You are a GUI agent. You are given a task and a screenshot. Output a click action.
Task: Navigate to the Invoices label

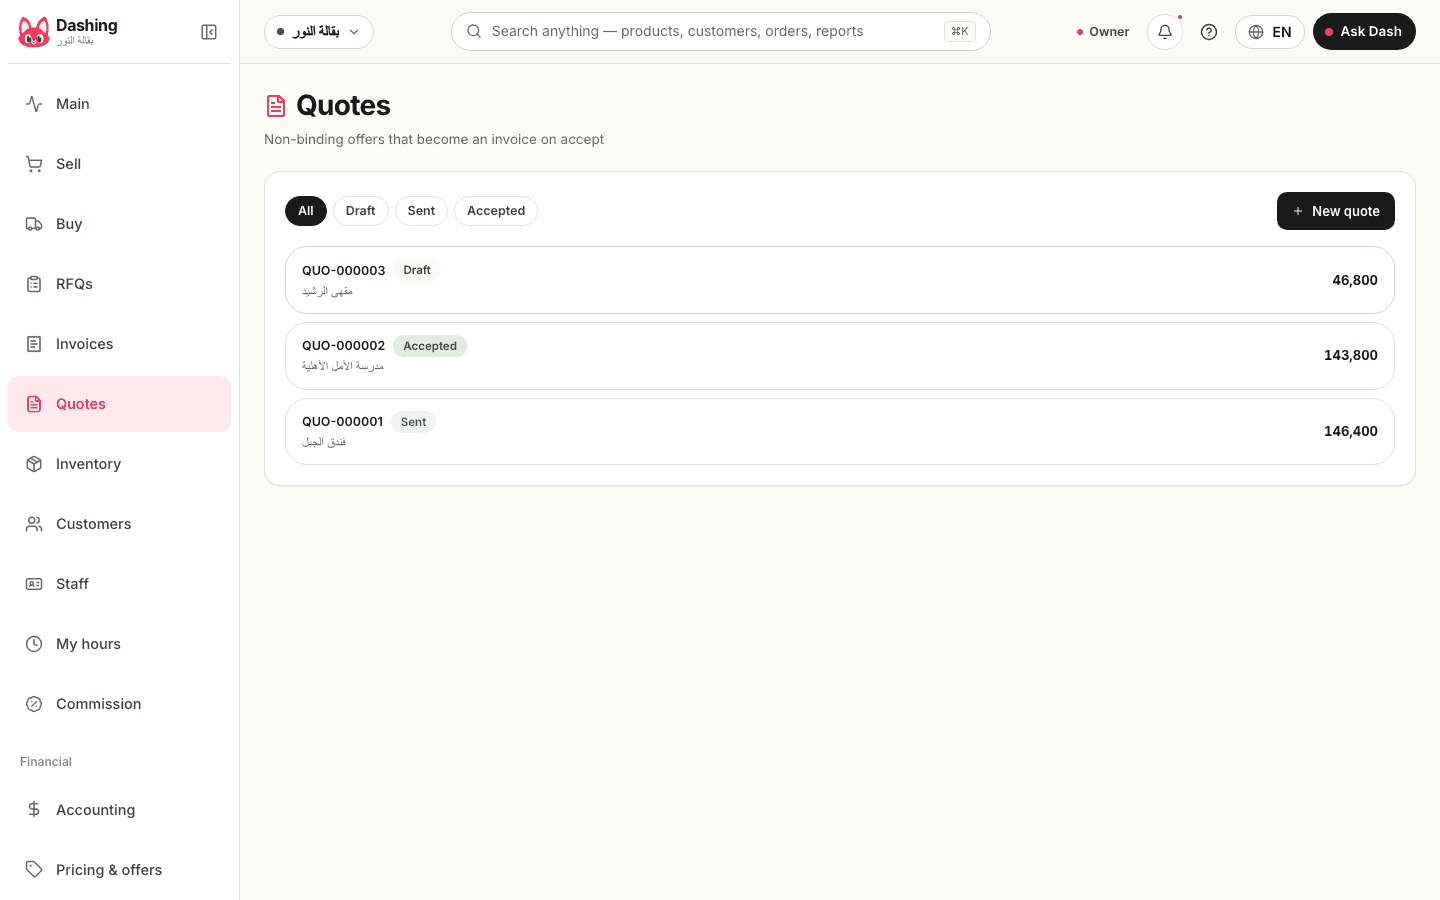click(85, 344)
